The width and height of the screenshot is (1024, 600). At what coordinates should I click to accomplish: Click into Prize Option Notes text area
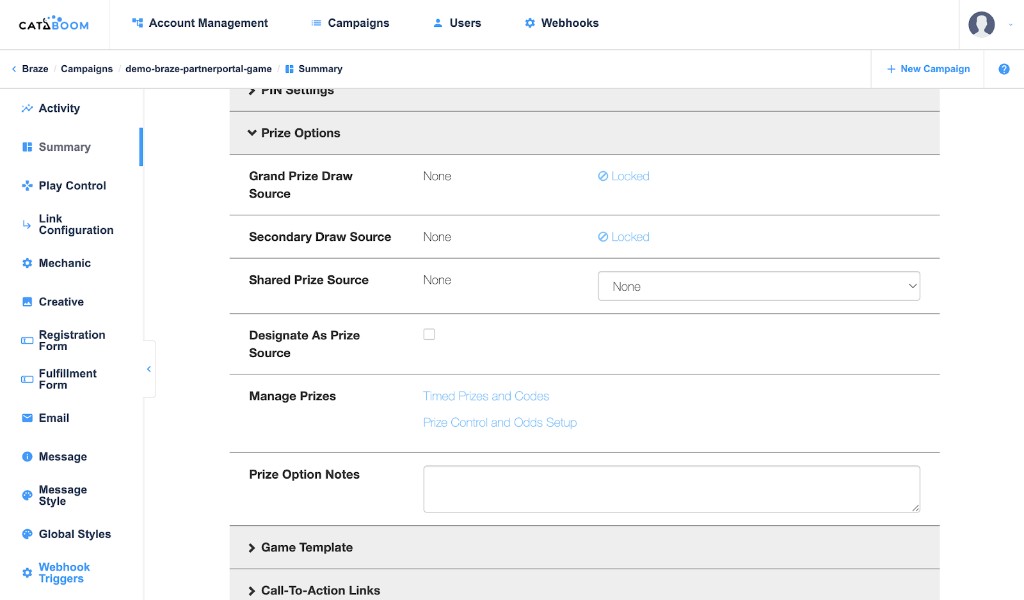click(671, 489)
